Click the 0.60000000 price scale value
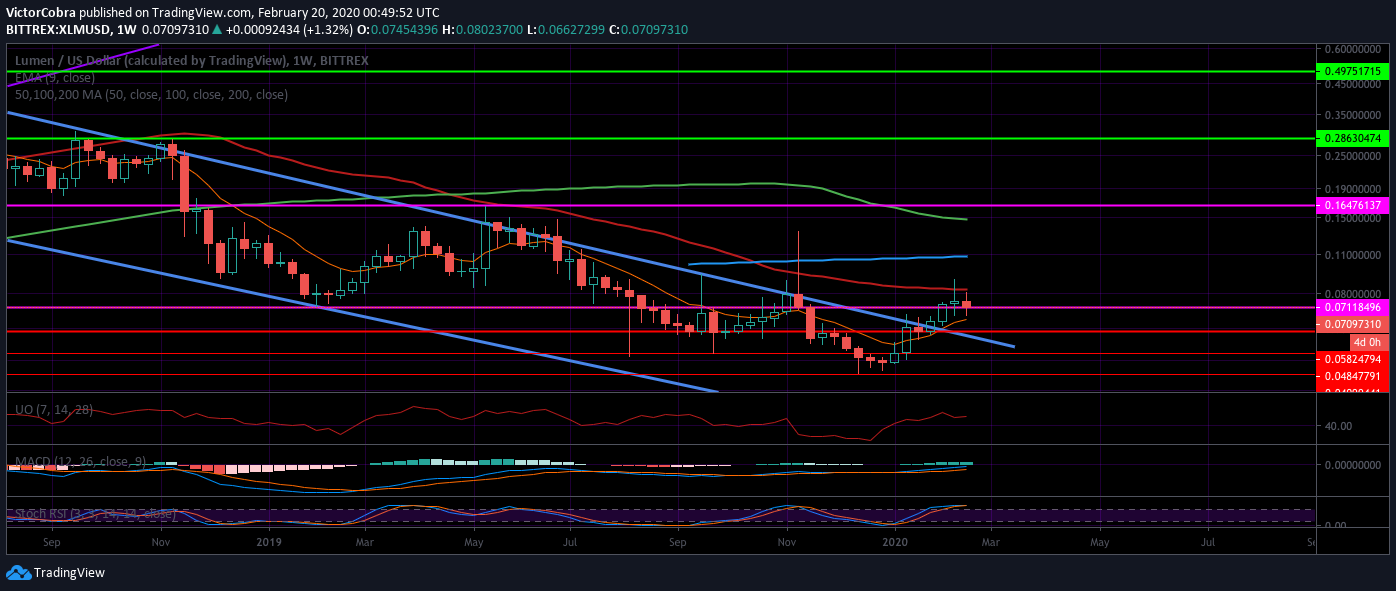Screen dimensions: 1396x591 tap(1352, 49)
